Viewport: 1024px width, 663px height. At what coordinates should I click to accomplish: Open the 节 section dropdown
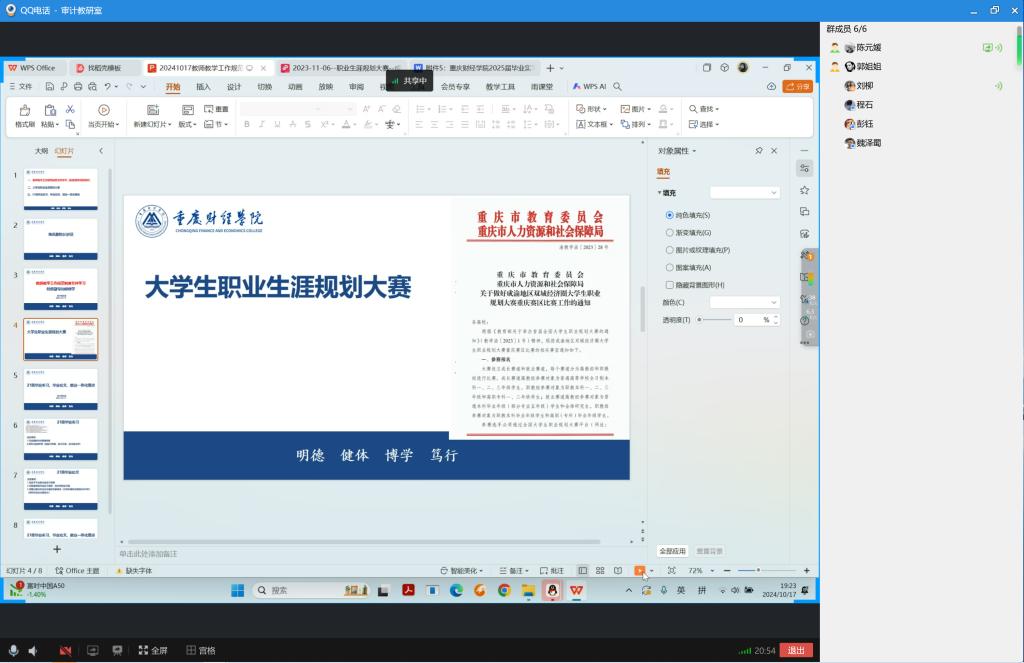click(216, 124)
